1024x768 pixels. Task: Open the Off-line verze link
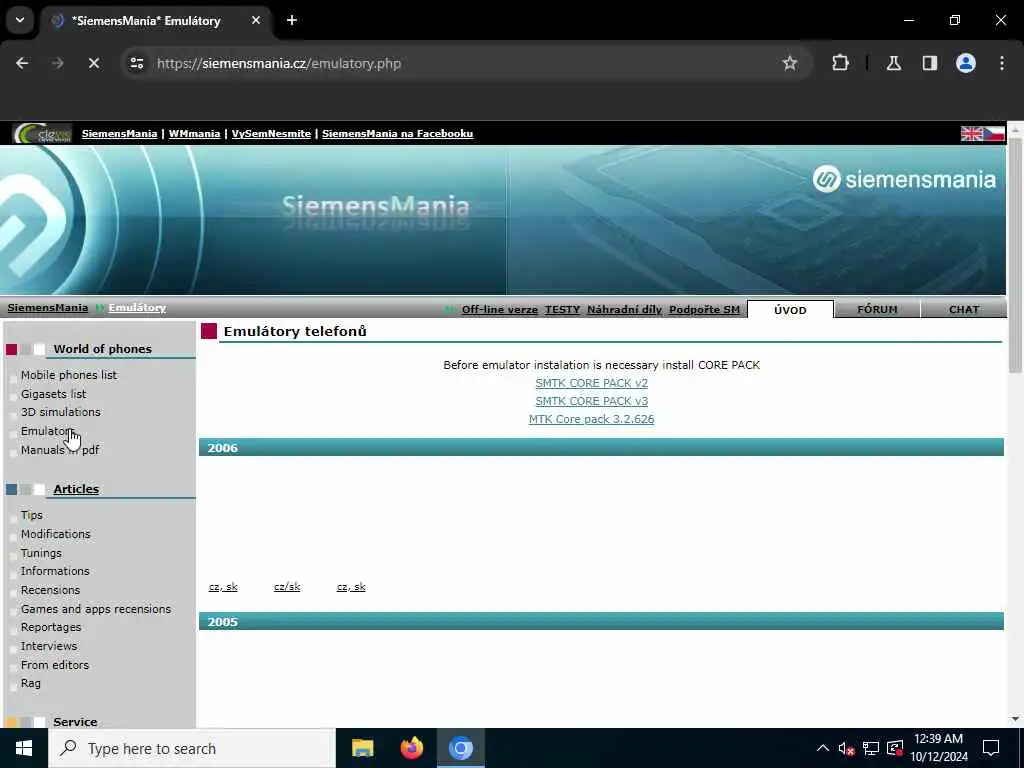(500, 310)
